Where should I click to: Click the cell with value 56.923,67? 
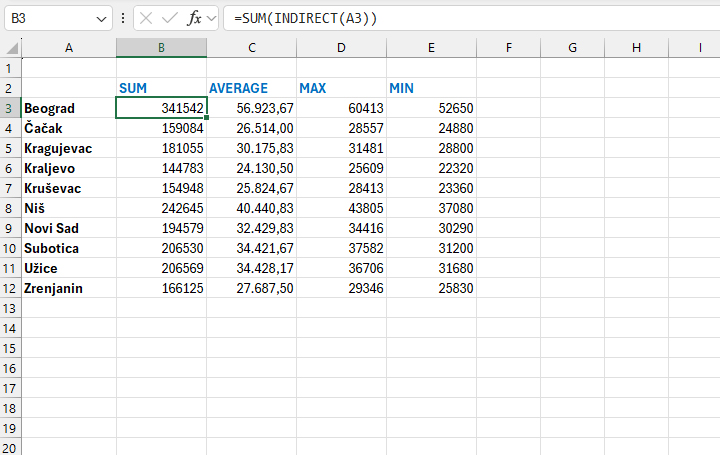252,108
